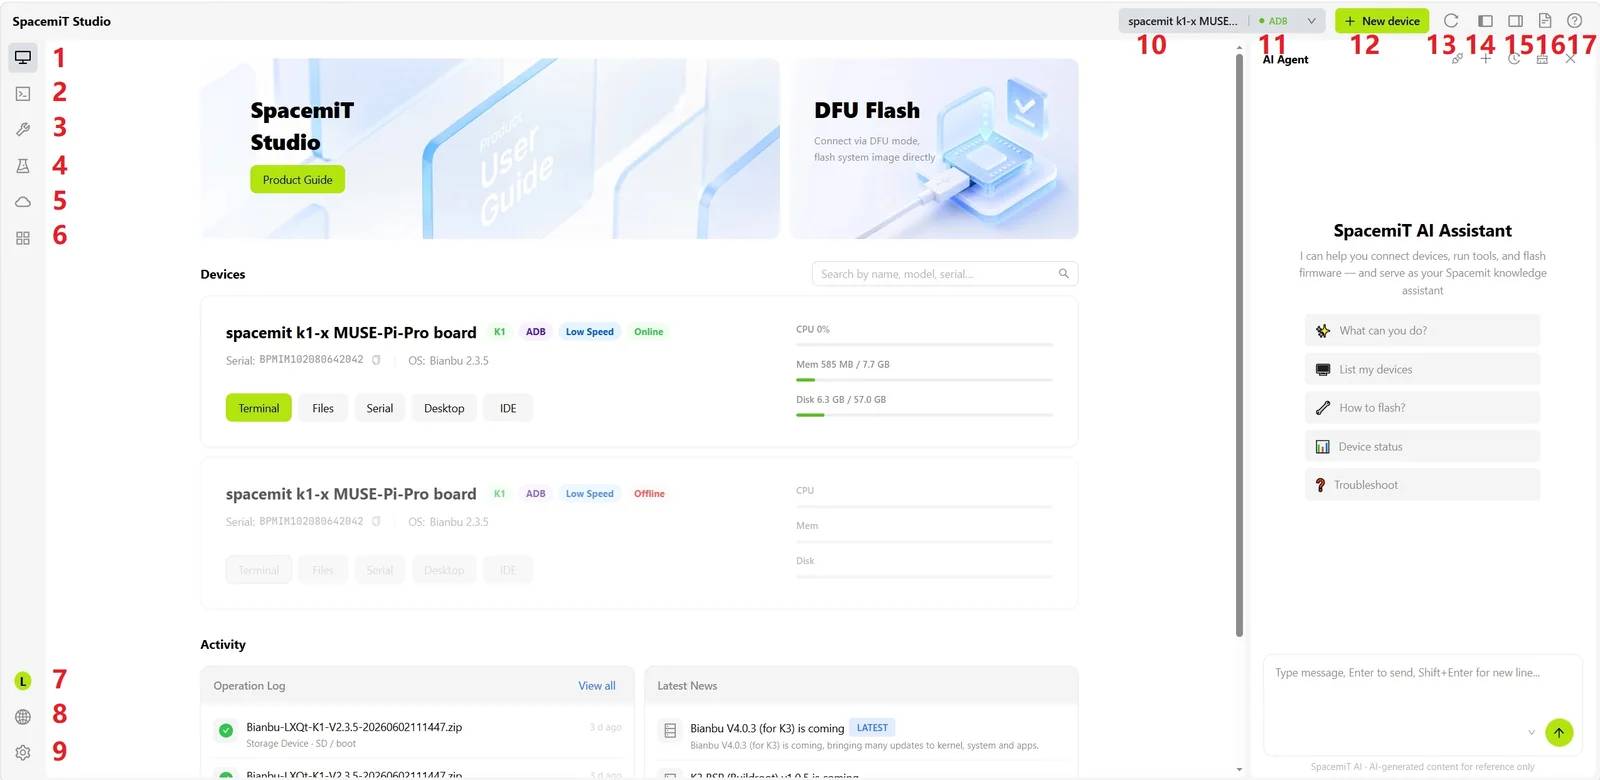Expand the device selector chevron beside ADB
Screen dimensions: 1600x780
coord(1311,21)
